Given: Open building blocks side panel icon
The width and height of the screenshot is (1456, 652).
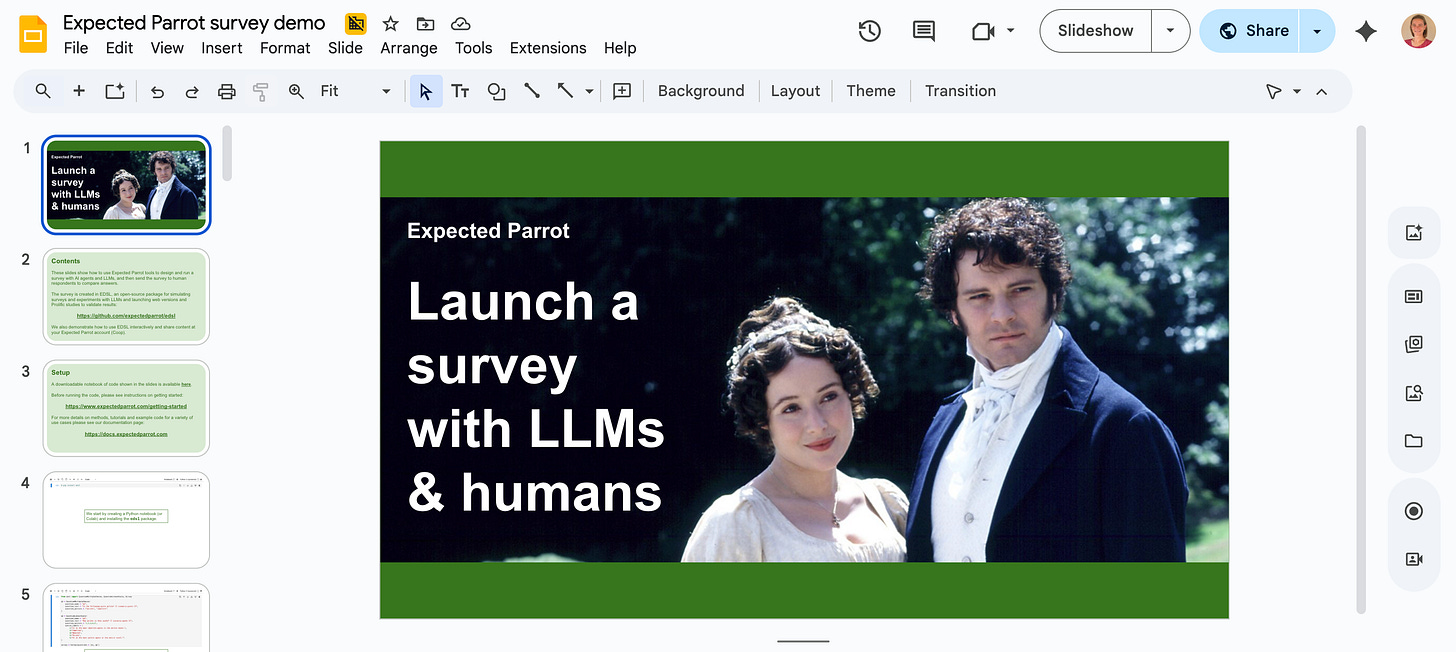Looking at the screenshot, I should [x=1414, y=345].
